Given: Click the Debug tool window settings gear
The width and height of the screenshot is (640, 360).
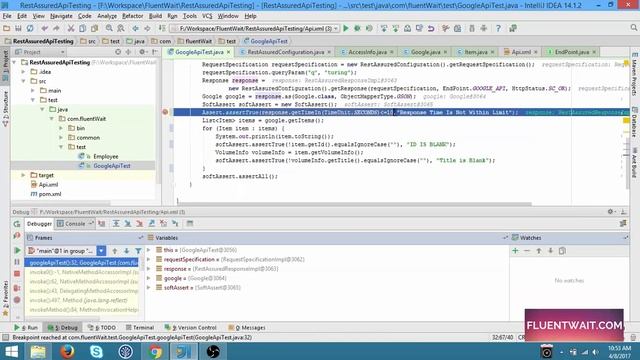Looking at the screenshot, I should (611, 211).
